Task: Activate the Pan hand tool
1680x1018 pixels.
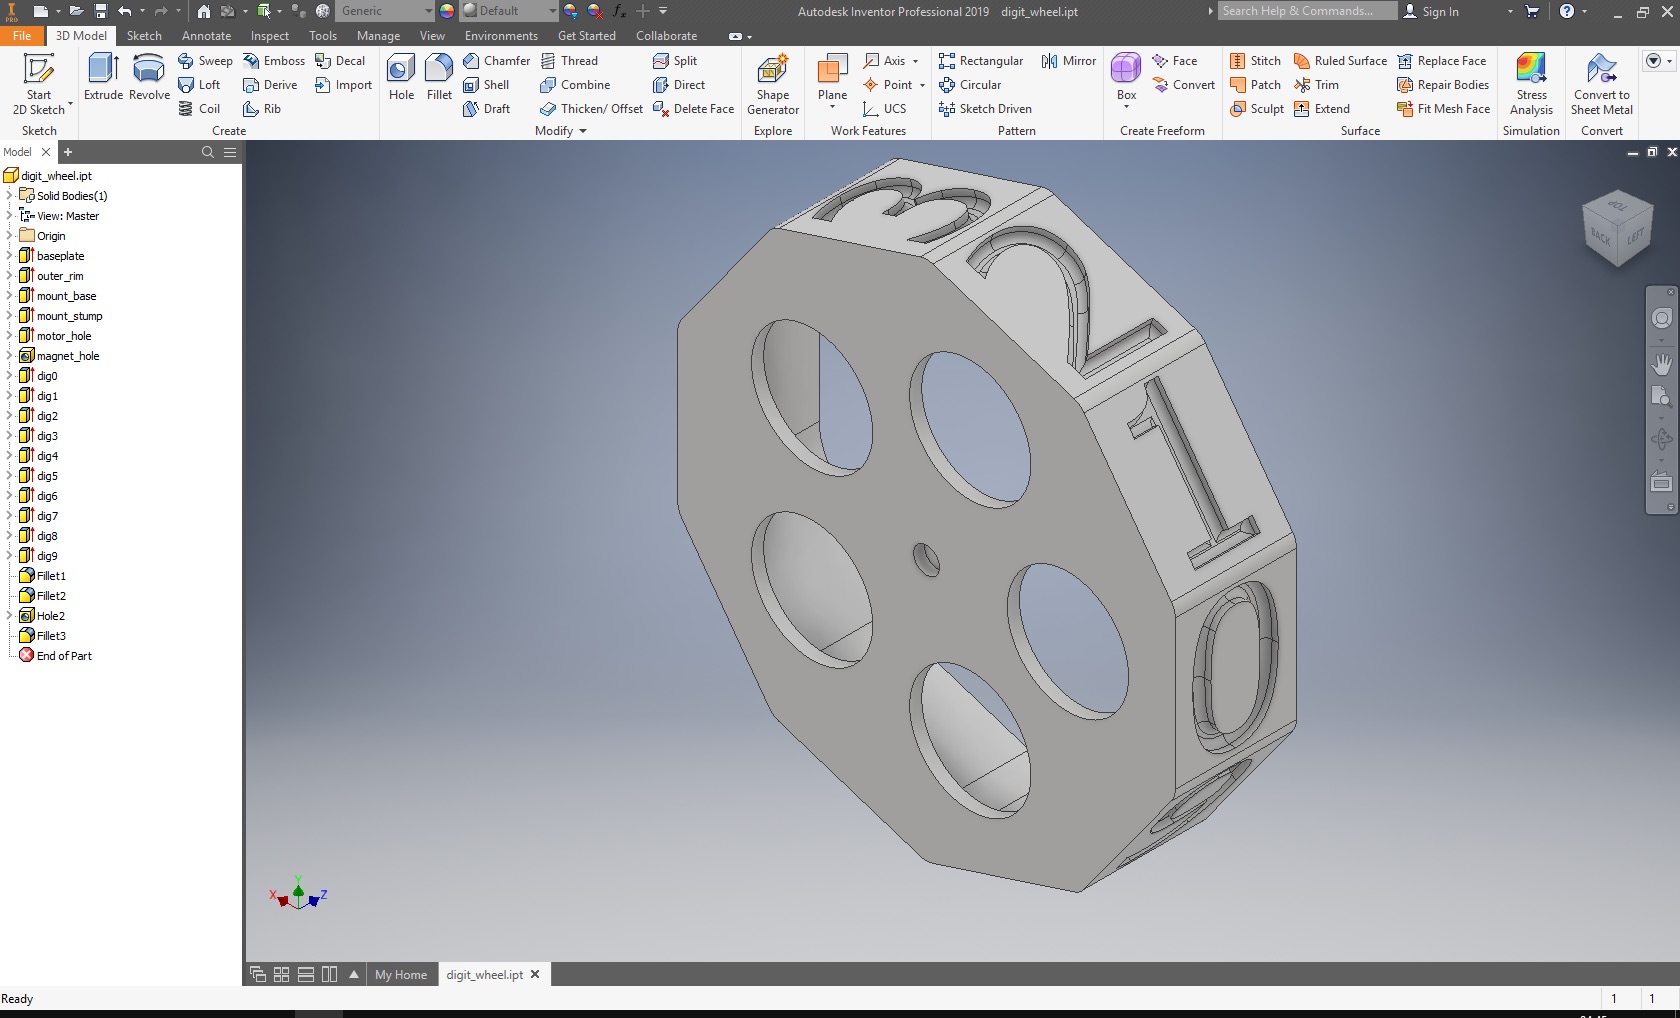Action: (1661, 364)
